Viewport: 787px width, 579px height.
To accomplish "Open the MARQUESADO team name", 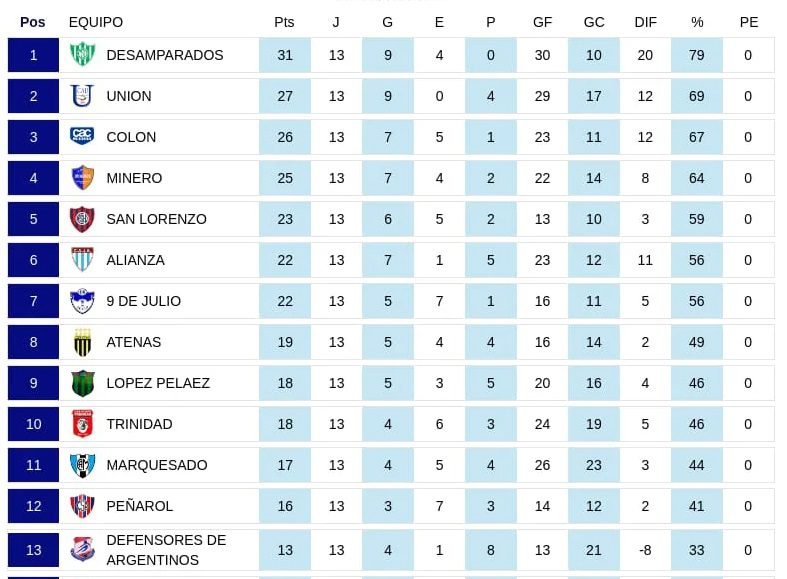I will click(156, 465).
